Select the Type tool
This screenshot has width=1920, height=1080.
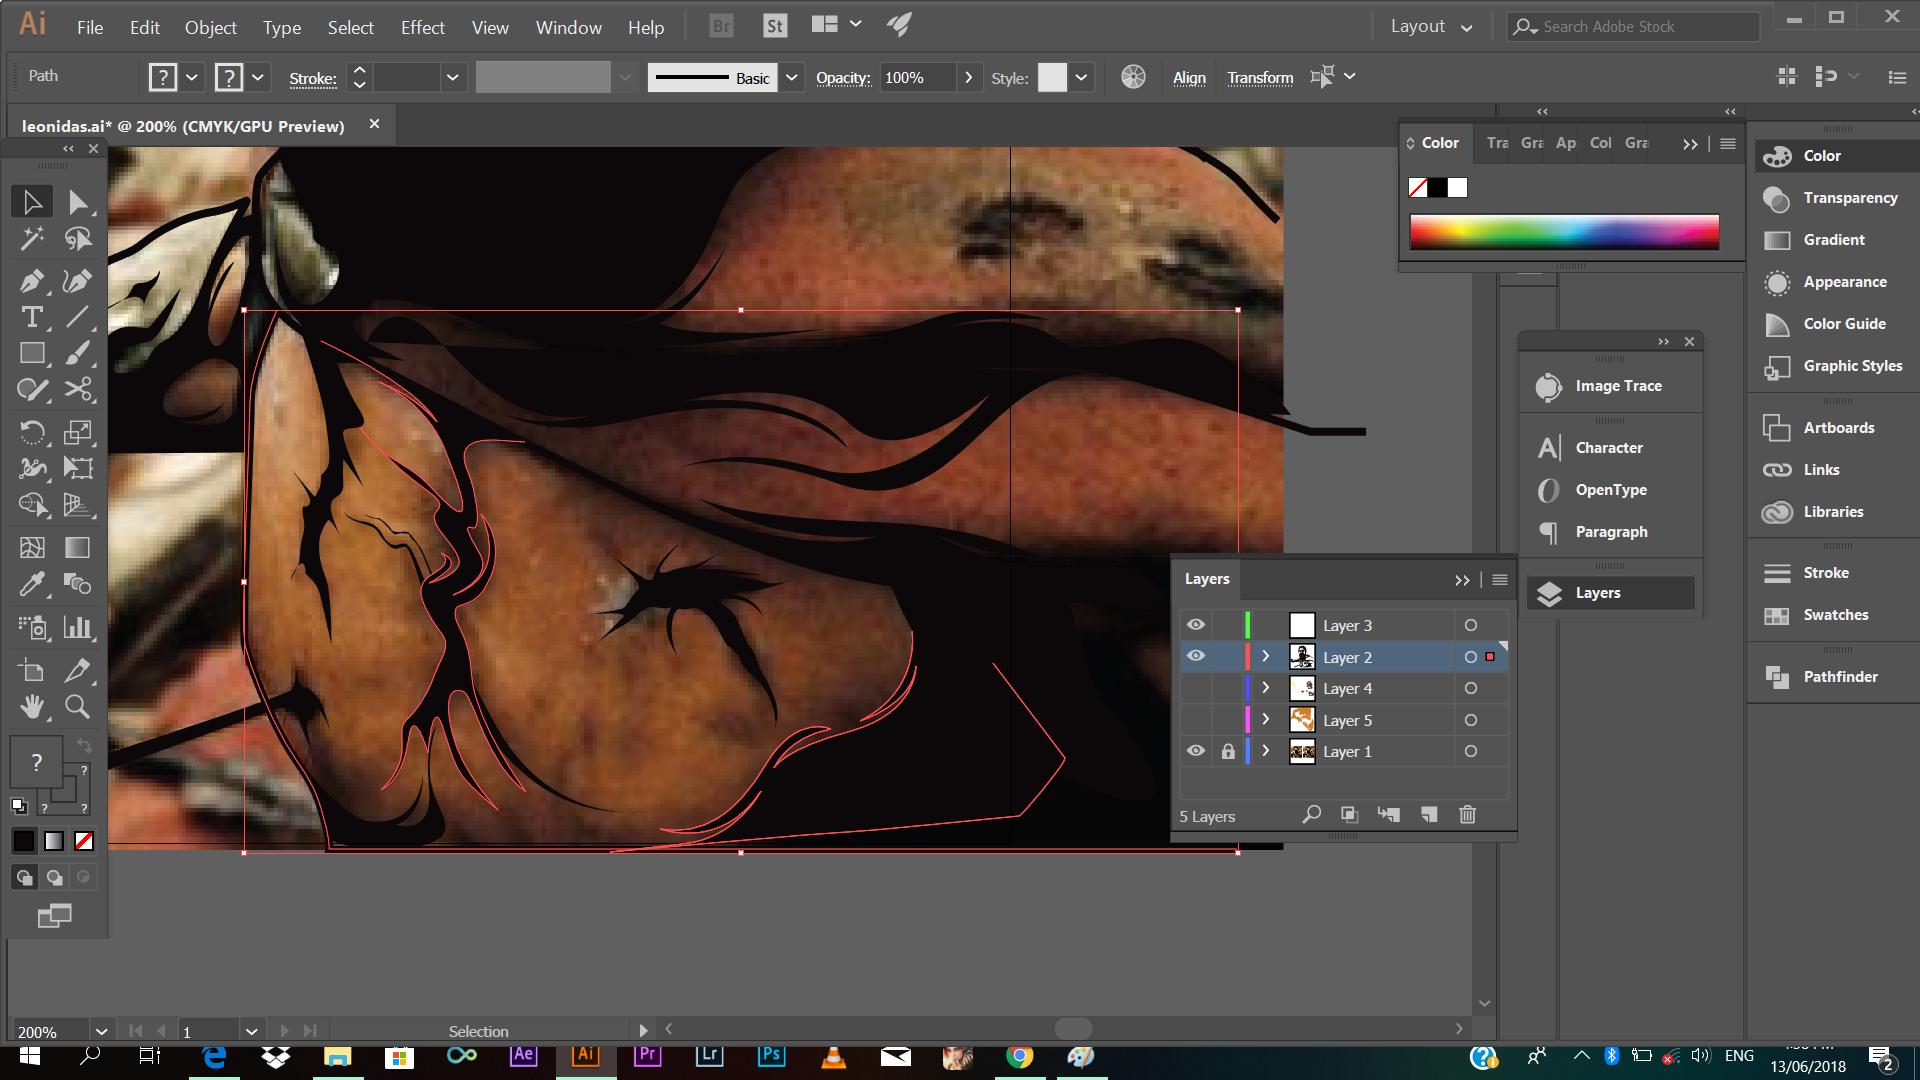pyautogui.click(x=31, y=318)
